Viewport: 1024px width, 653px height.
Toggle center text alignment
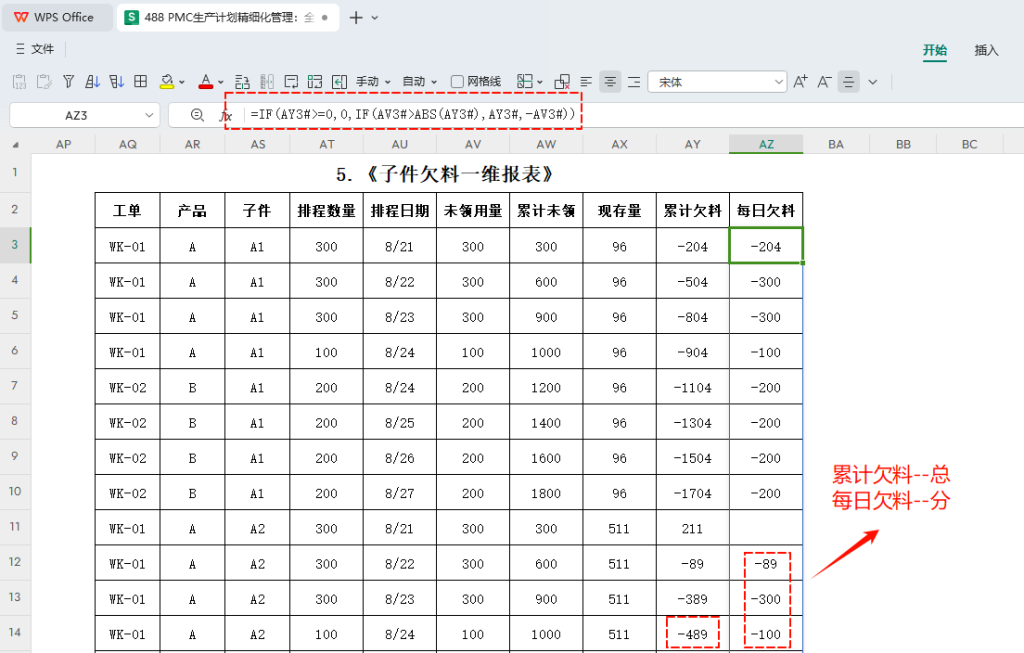point(610,82)
